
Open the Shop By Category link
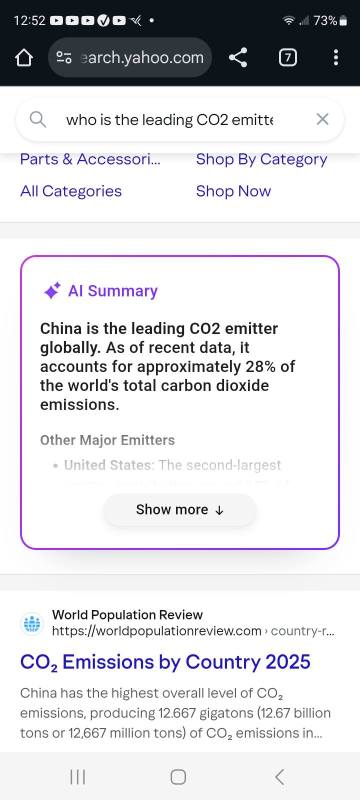[x=262, y=160]
